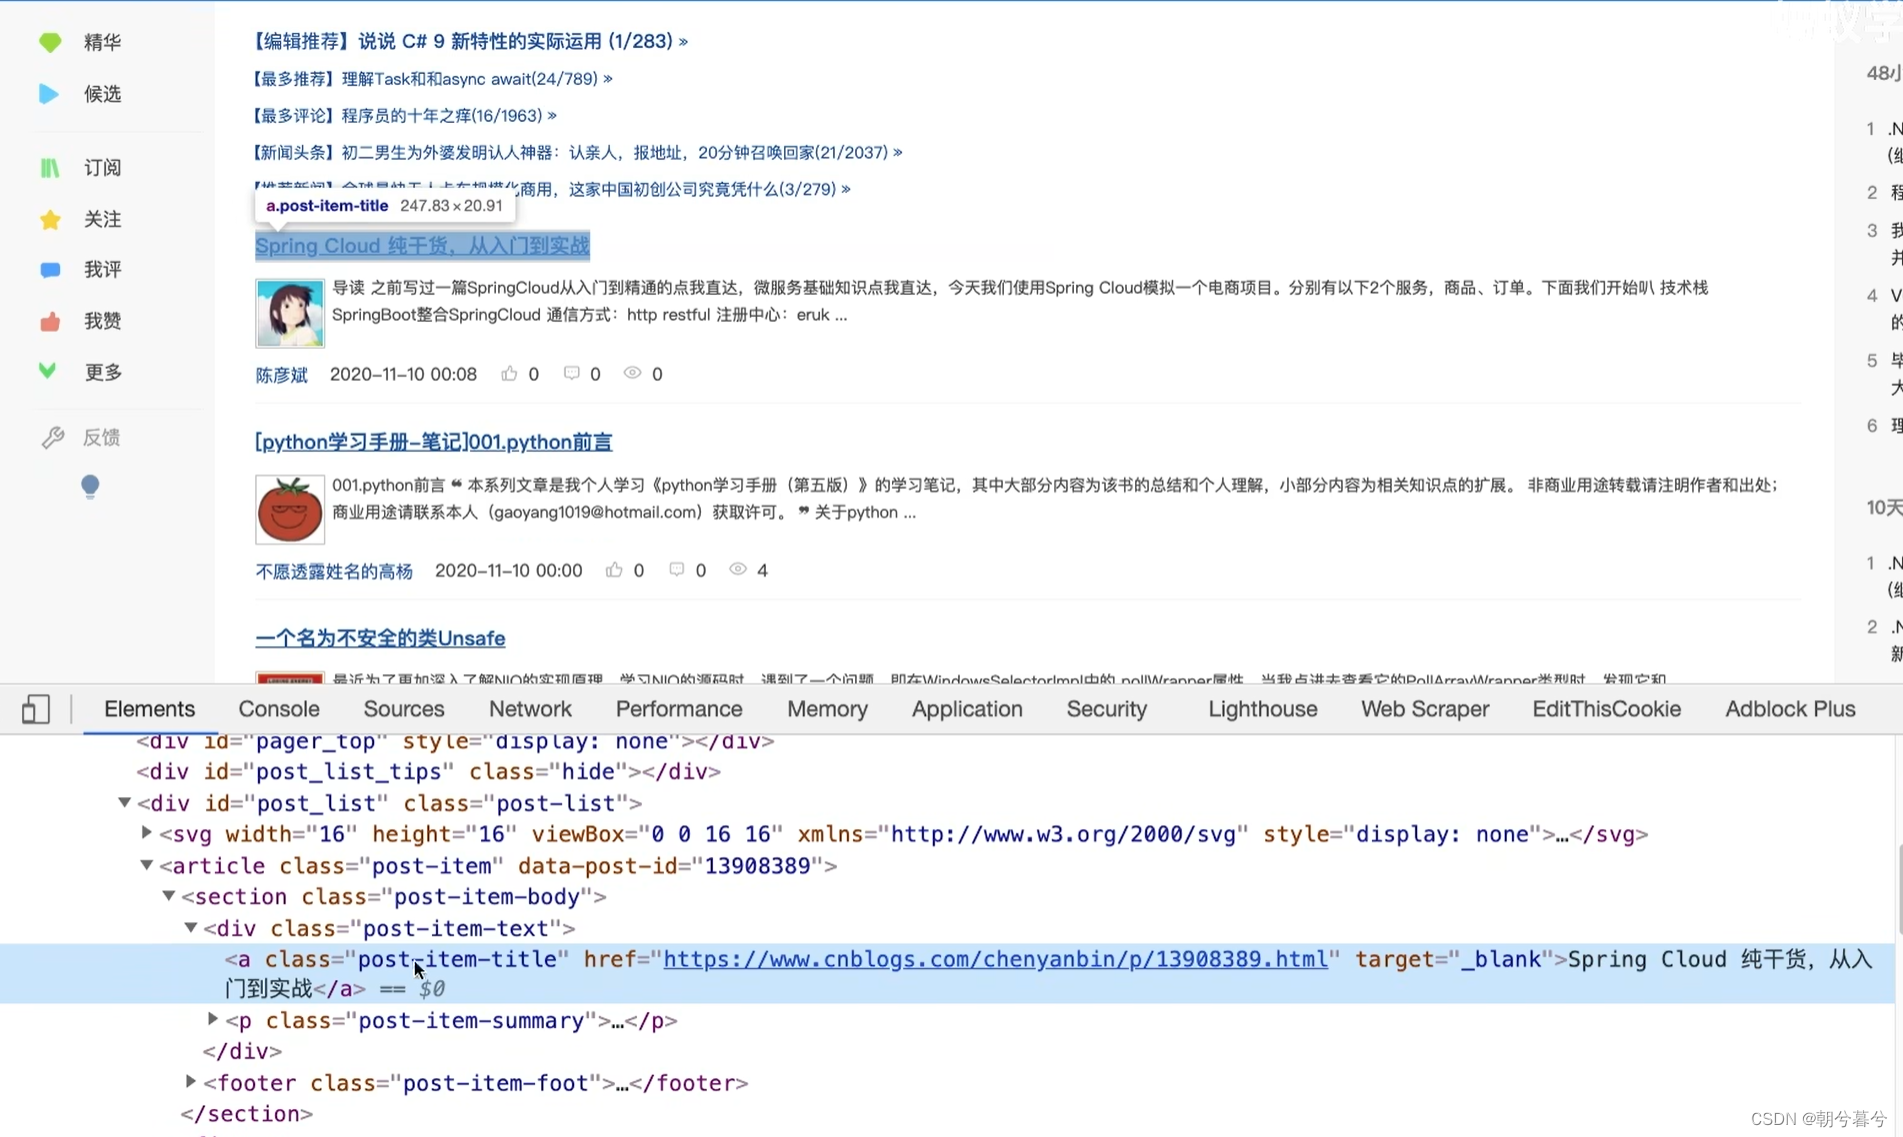Viewport: 1903px width, 1137px height.
Task: Switch to the Memory tab
Action: point(827,709)
